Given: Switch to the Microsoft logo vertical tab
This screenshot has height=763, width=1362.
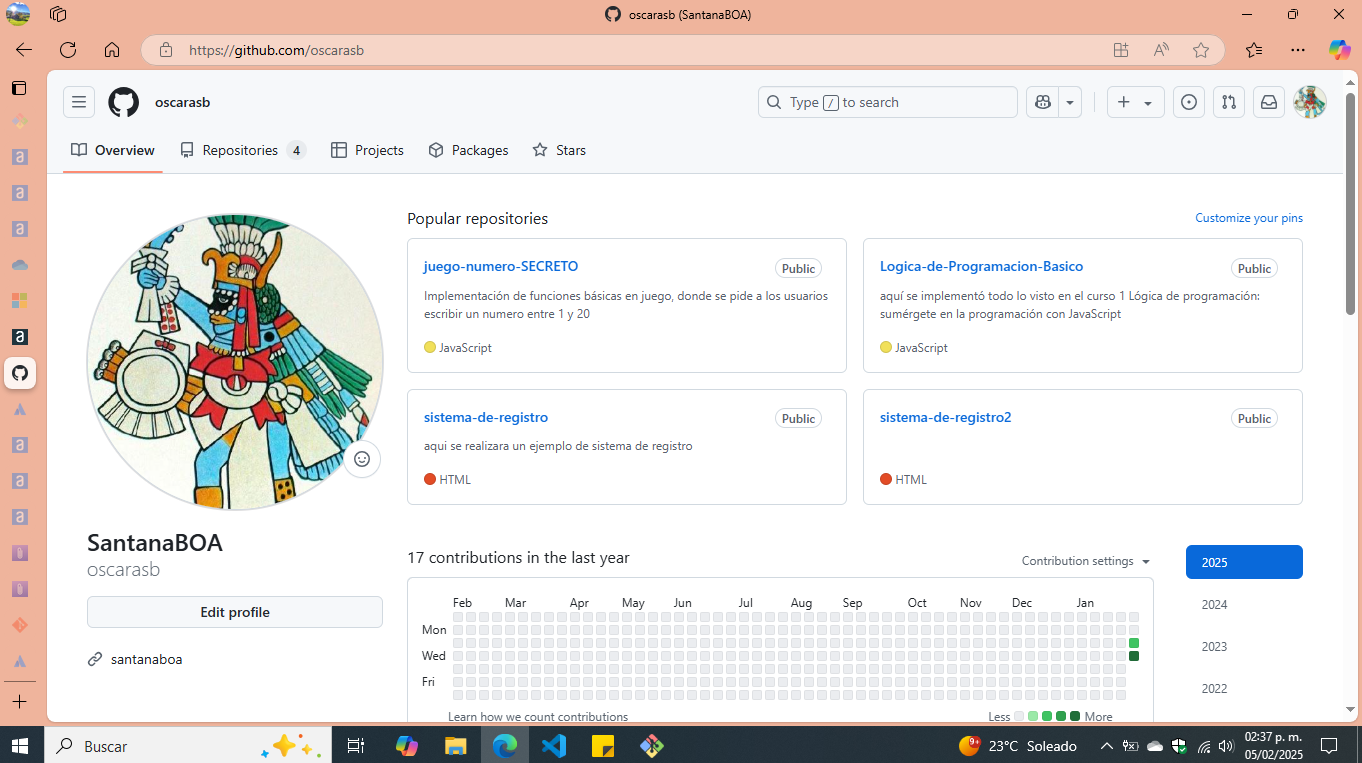Looking at the screenshot, I should tap(19, 300).
